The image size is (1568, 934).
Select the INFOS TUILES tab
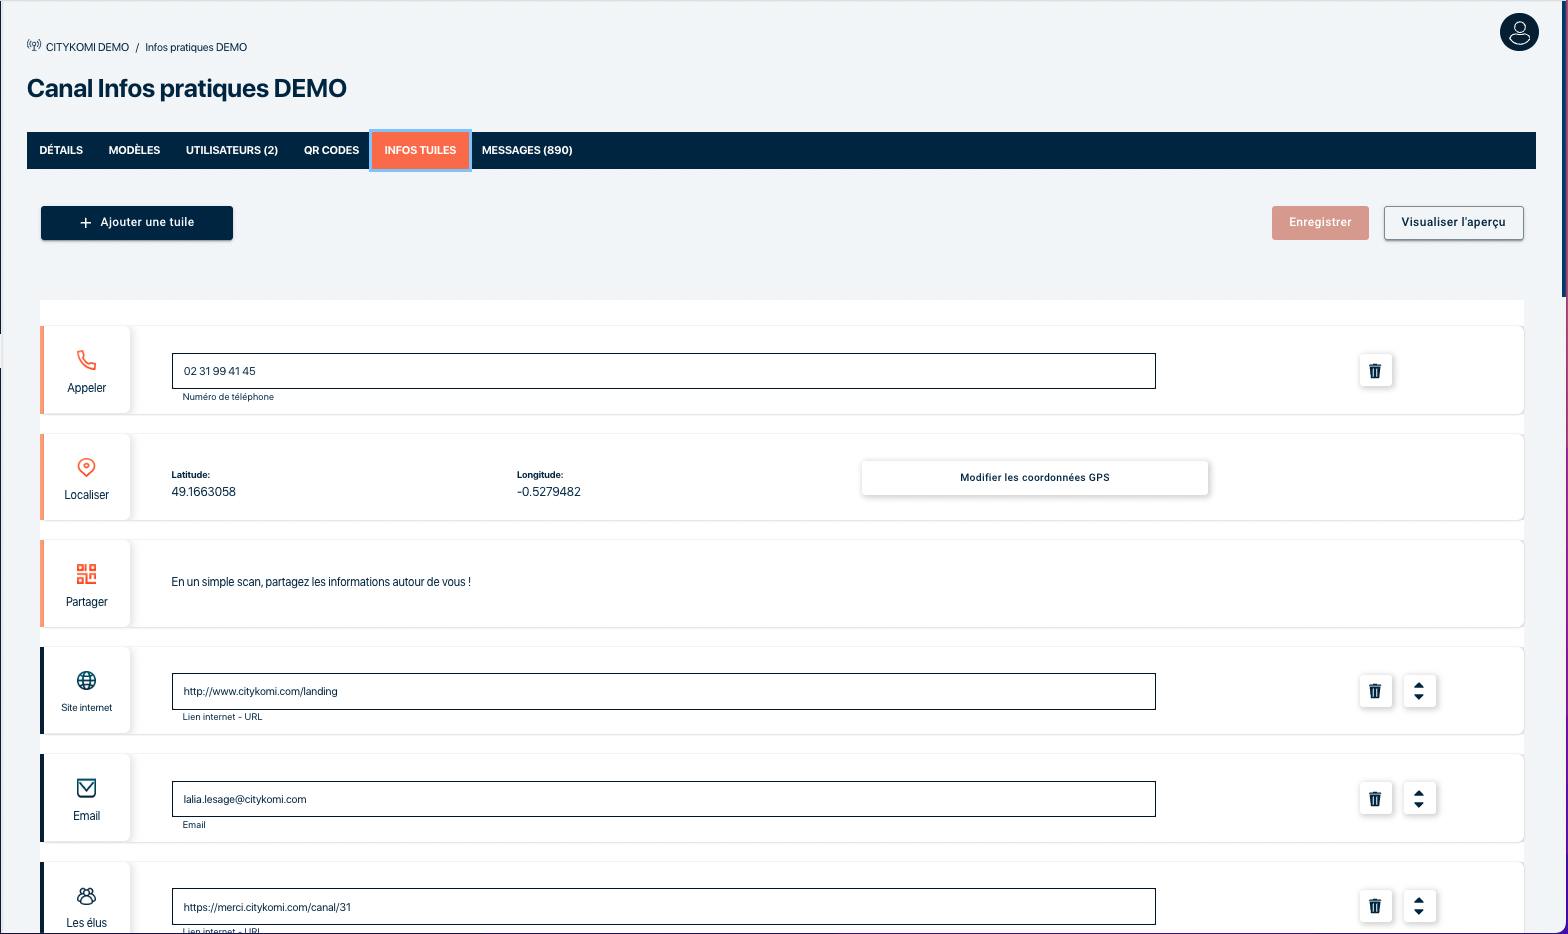point(420,150)
